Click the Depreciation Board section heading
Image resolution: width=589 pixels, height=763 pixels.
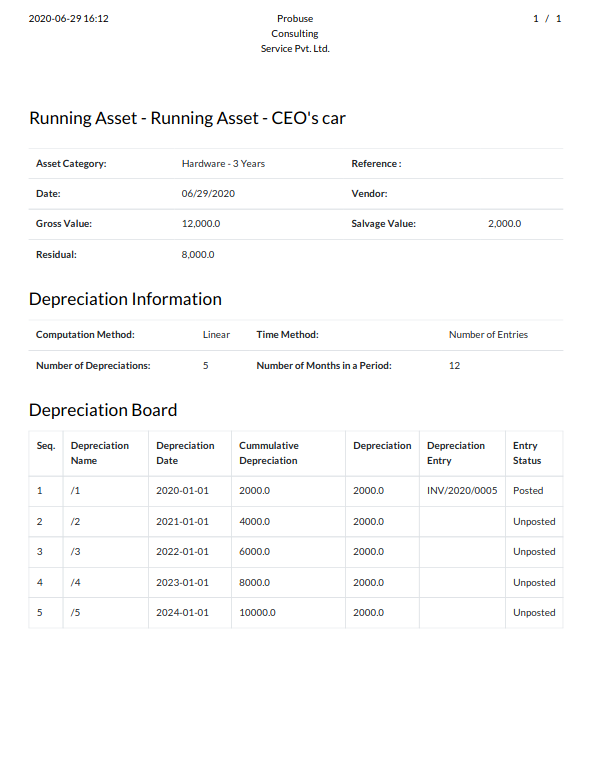103,410
